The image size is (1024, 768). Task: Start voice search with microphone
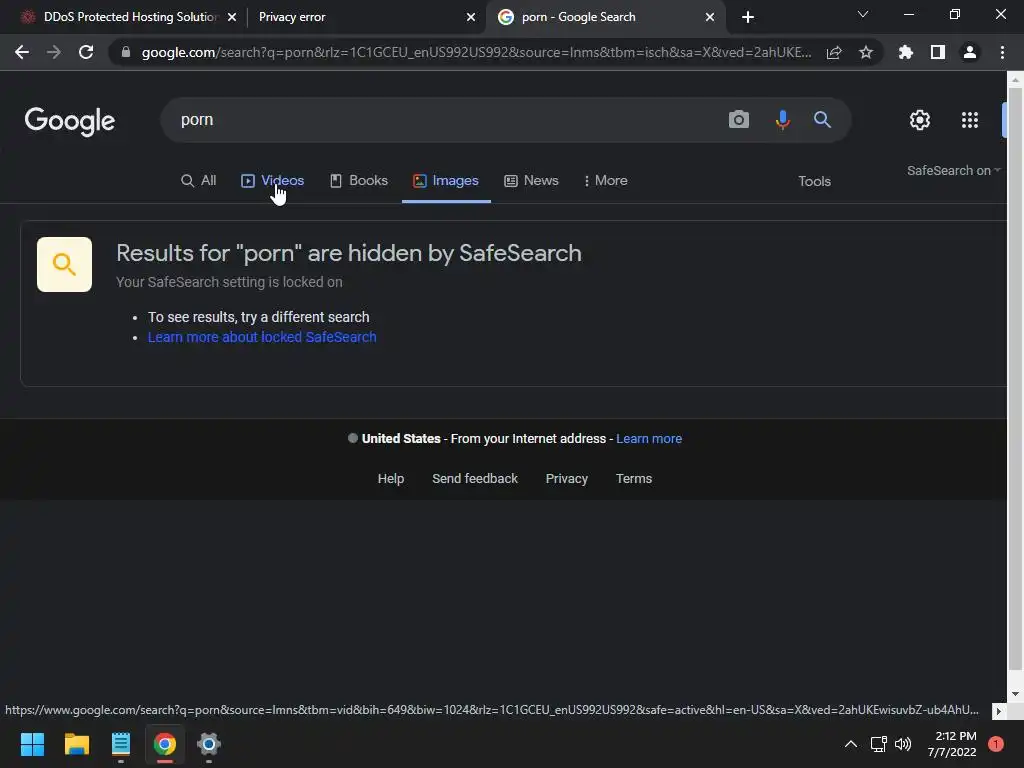pyautogui.click(x=782, y=120)
